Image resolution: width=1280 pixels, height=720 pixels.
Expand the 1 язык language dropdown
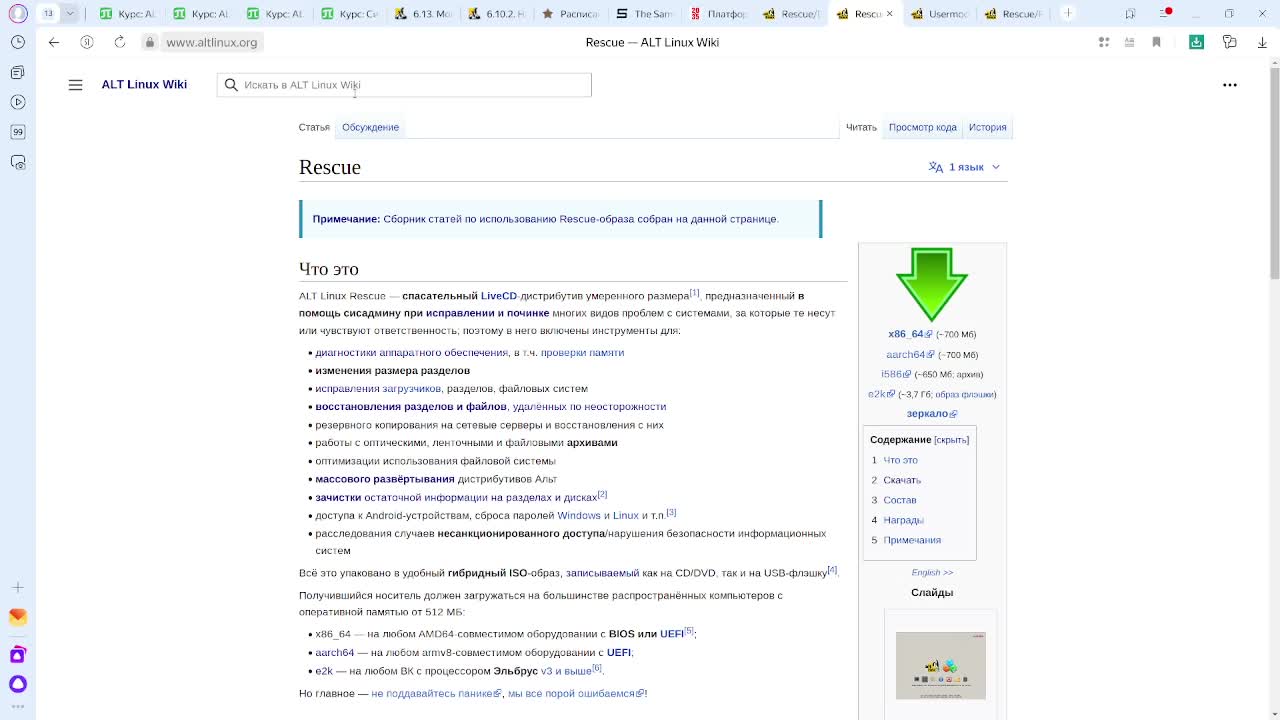coord(964,167)
